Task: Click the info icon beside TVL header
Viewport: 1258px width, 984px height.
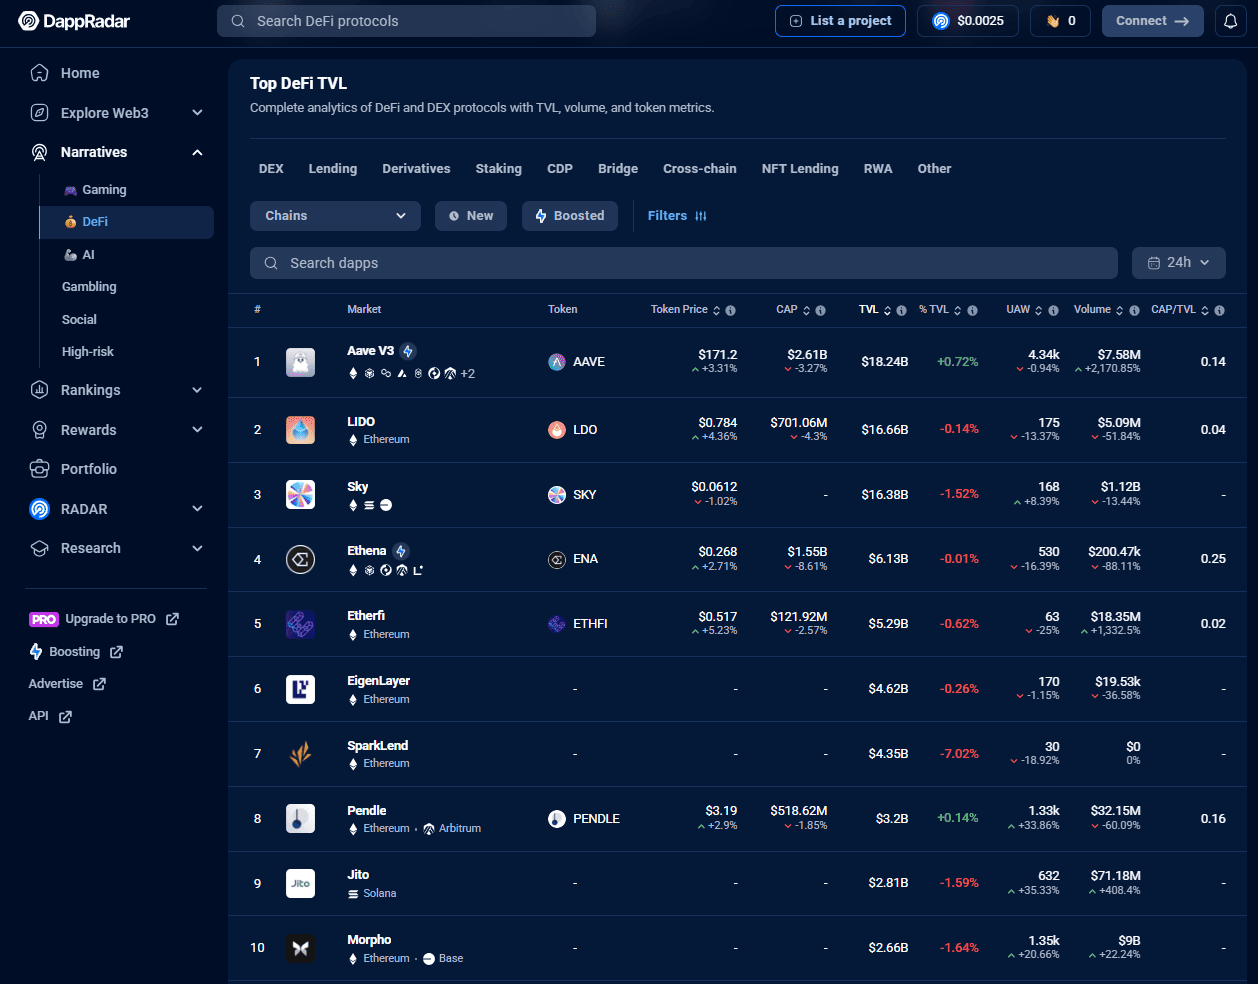Action: click(901, 310)
